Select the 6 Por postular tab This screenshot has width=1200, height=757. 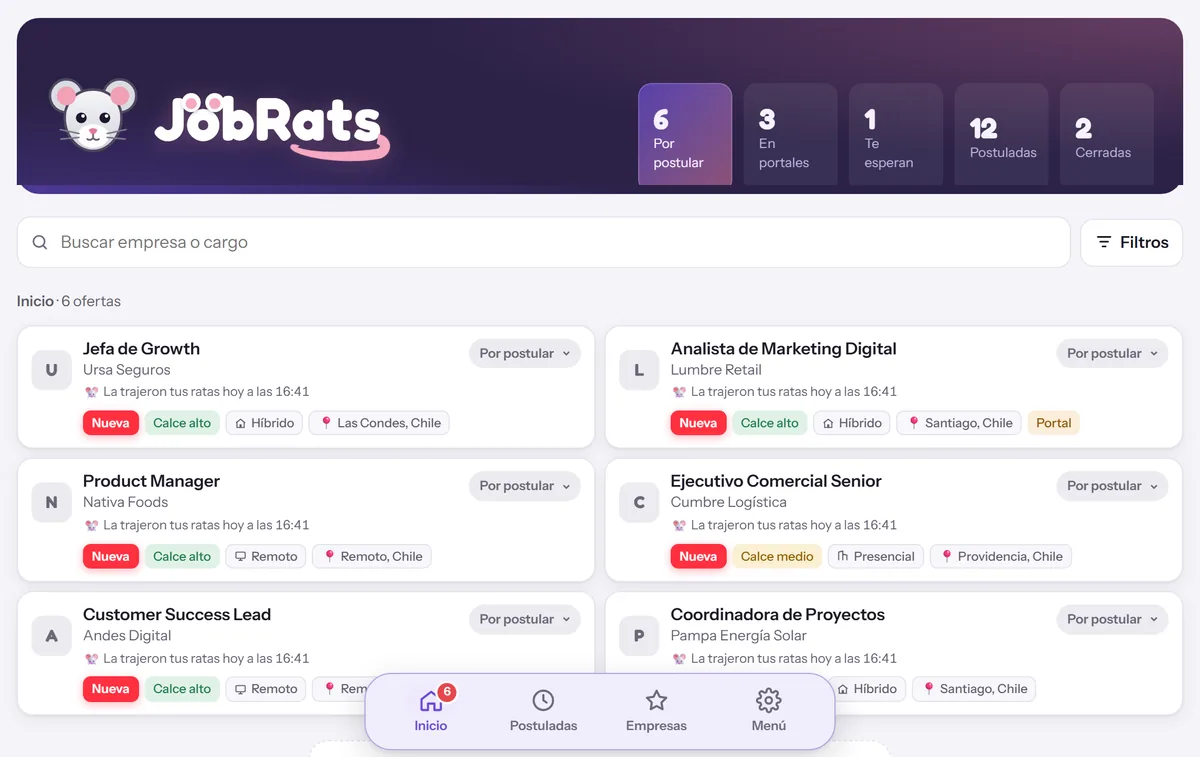click(685, 134)
